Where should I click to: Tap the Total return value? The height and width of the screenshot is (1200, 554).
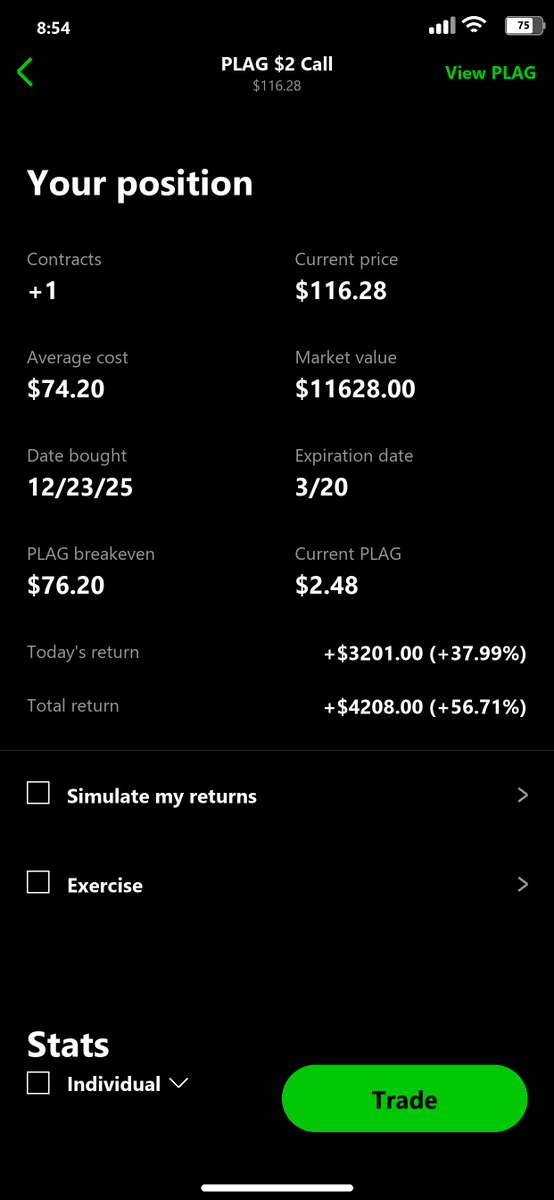(x=425, y=707)
